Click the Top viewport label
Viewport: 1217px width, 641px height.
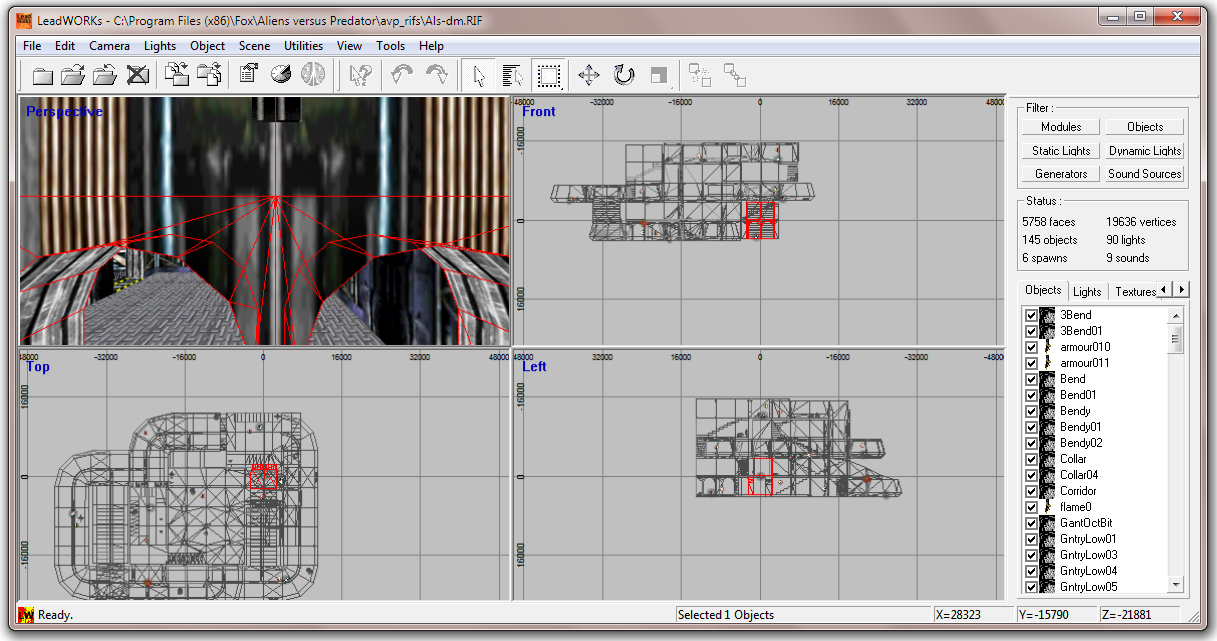pos(38,367)
